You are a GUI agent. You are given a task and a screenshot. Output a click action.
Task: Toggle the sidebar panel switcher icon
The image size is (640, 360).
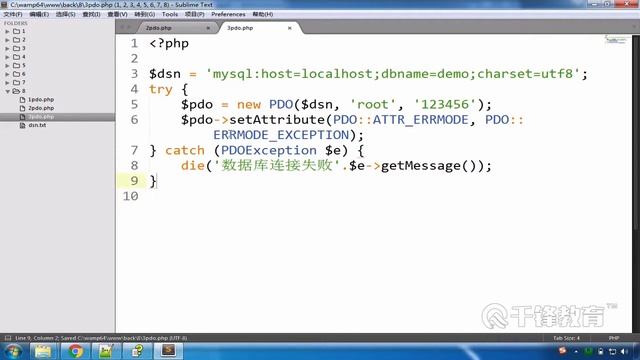point(8,338)
